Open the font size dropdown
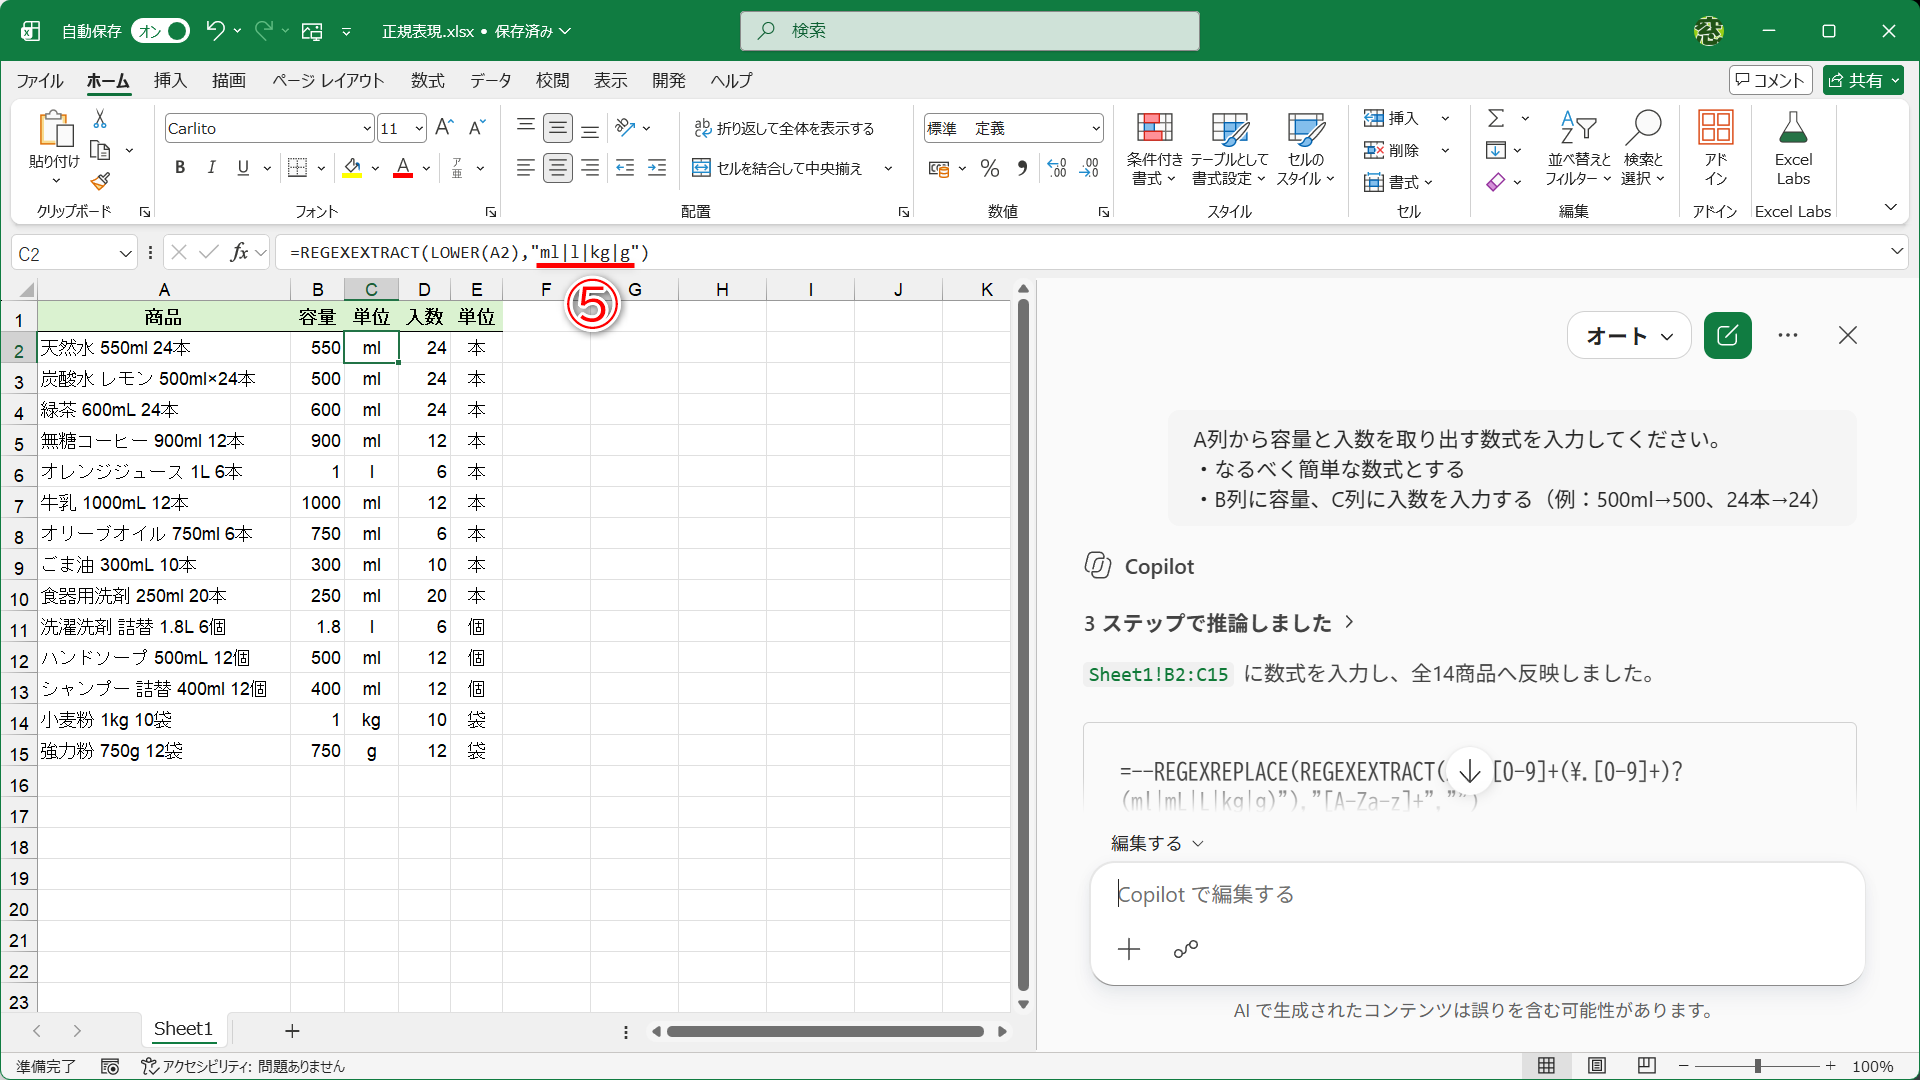This screenshot has height=1080, width=1920. coord(418,128)
